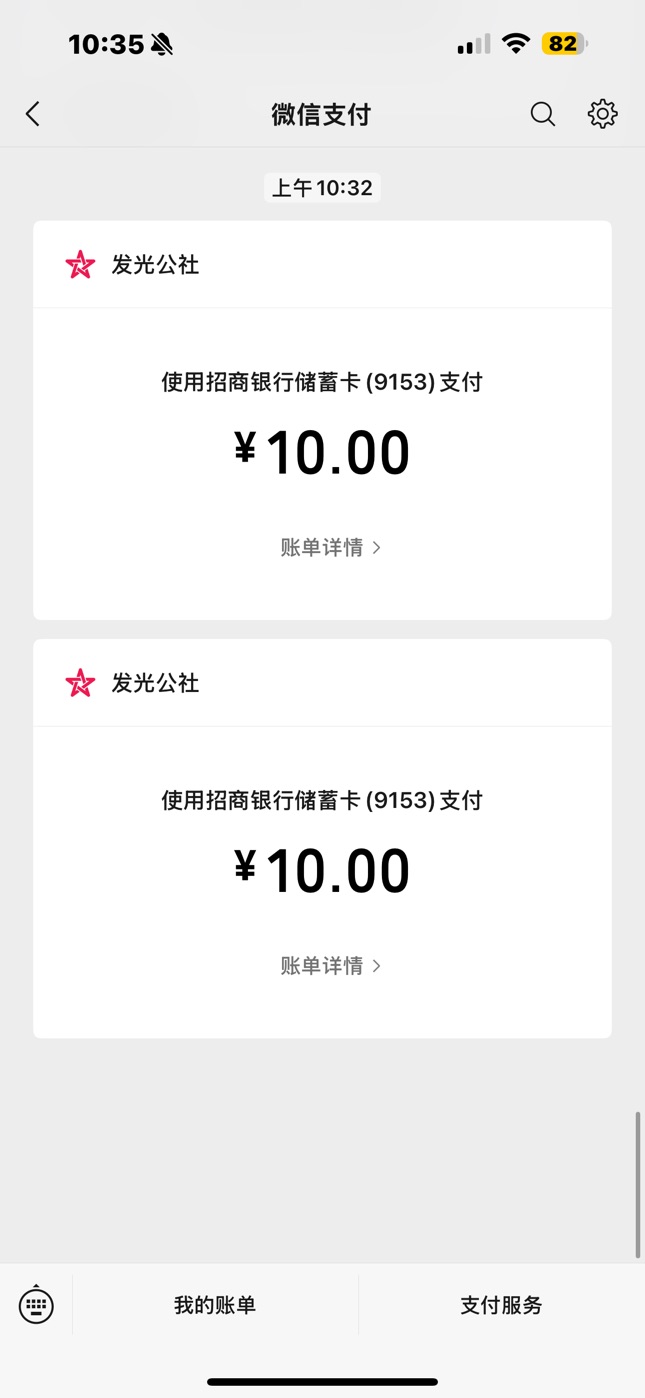Tap the Wi-Fi status icon

(x=516, y=44)
